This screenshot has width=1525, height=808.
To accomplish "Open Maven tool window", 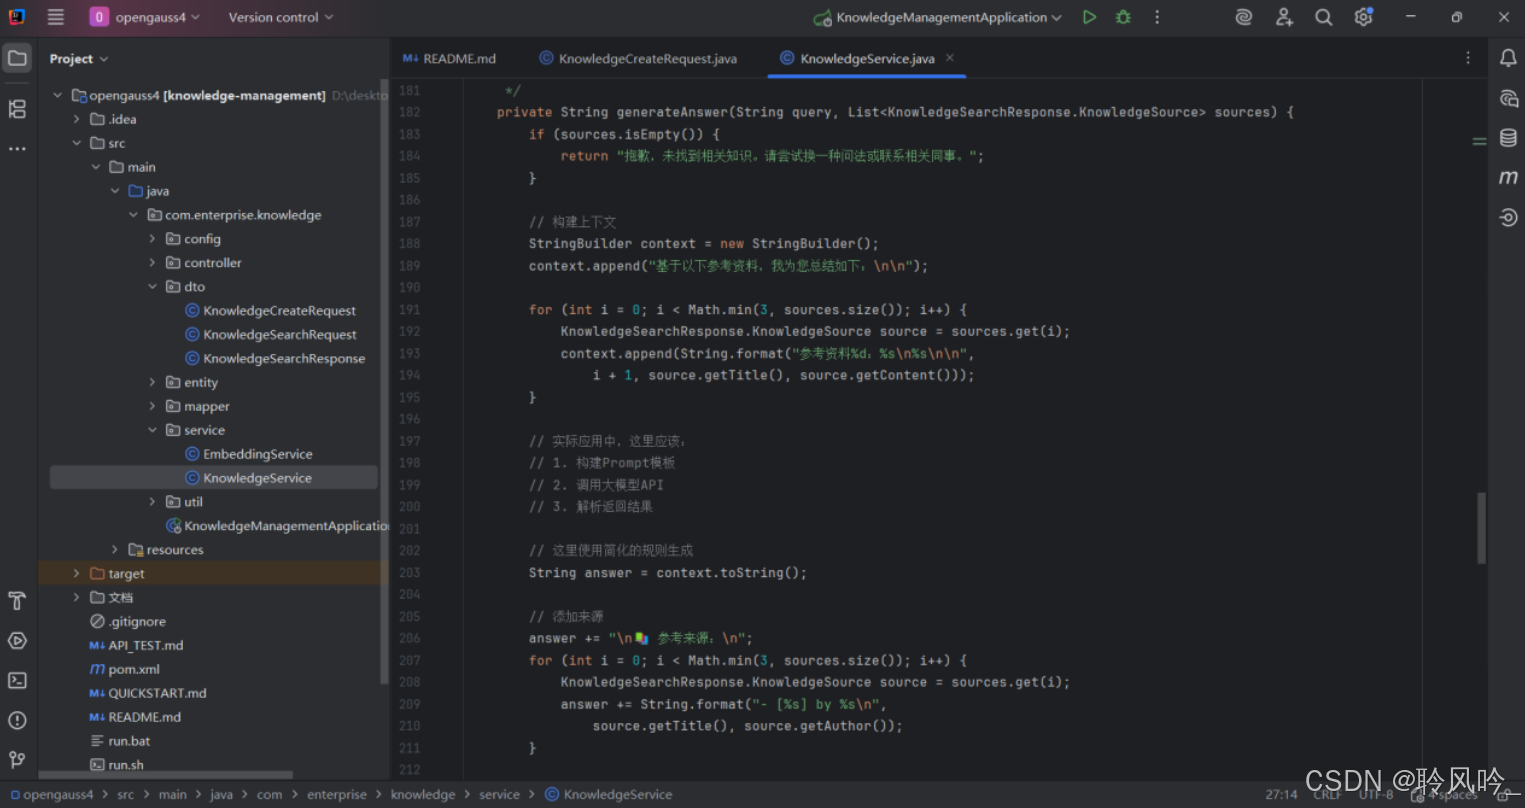I will (1508, 177).
